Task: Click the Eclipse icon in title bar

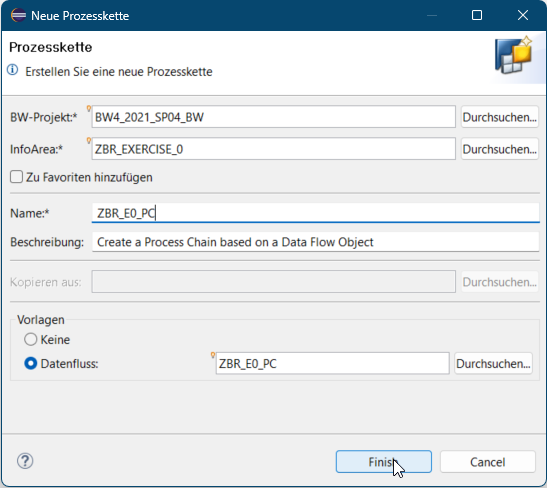Action: point(18,15)
